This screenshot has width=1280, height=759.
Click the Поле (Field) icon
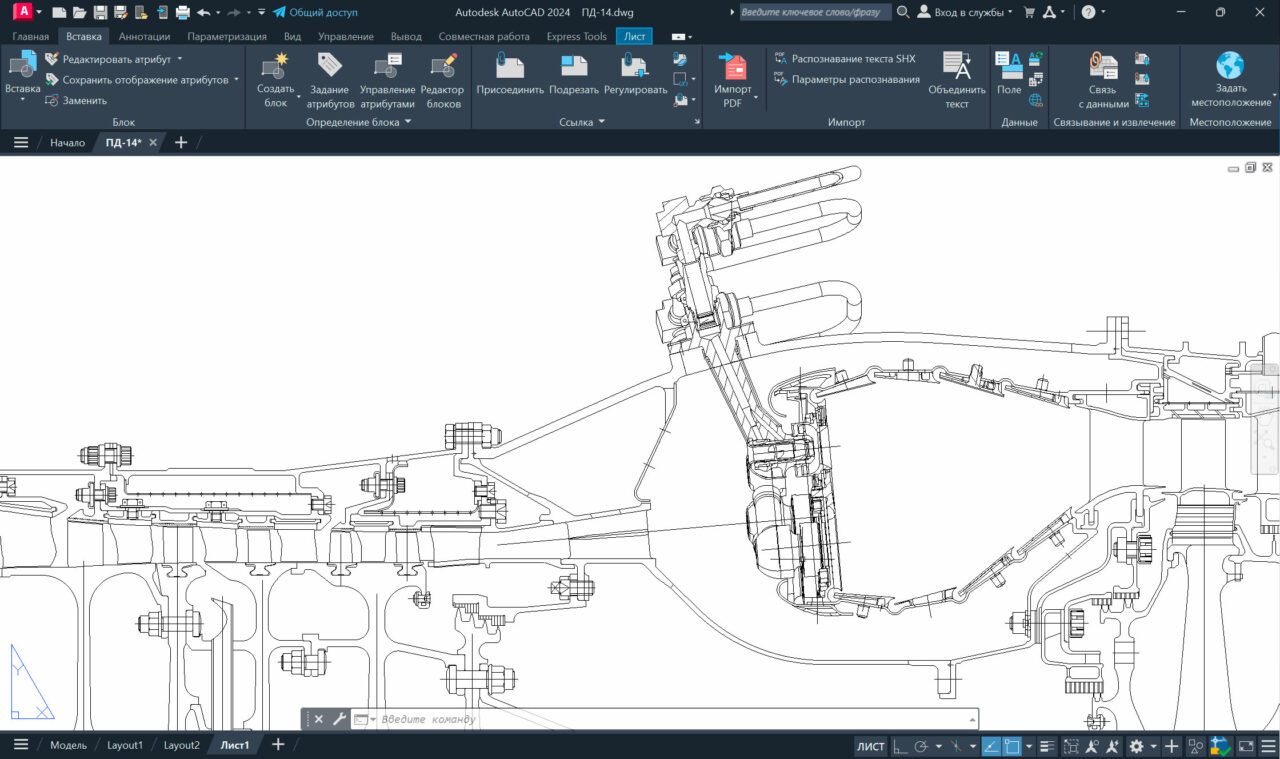click(x=1009, y=67)
